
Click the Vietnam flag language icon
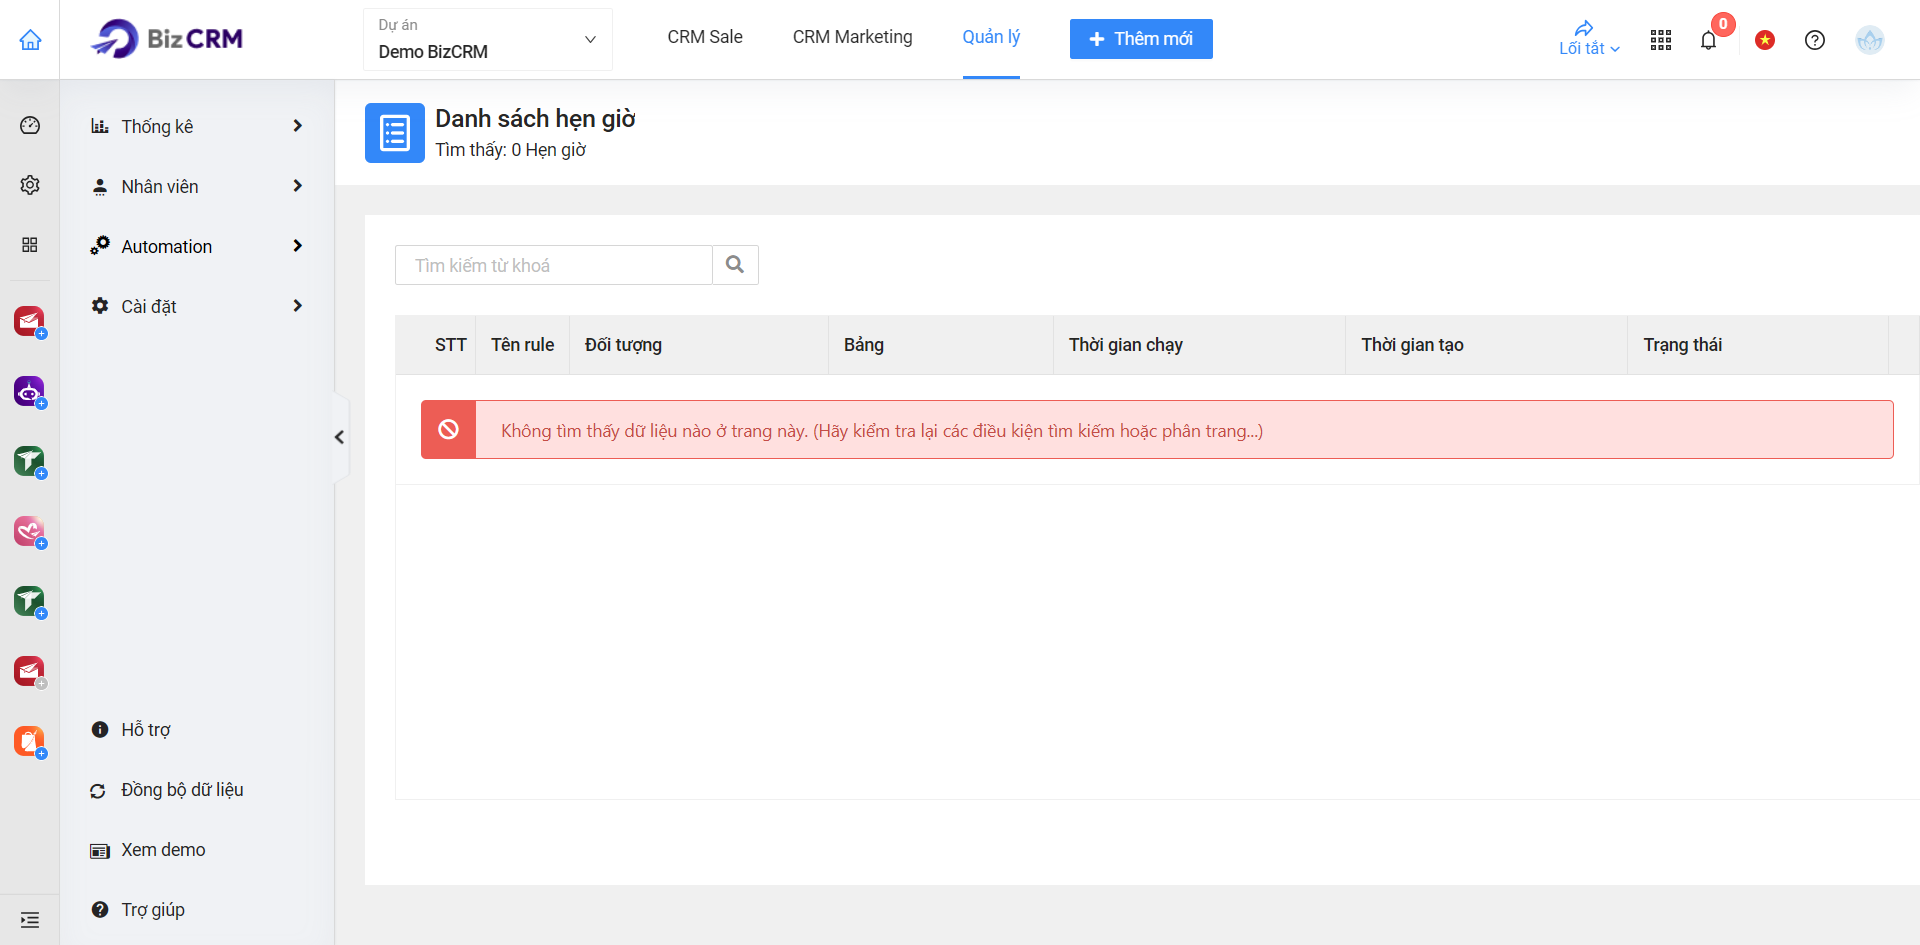pos(1765,40)
